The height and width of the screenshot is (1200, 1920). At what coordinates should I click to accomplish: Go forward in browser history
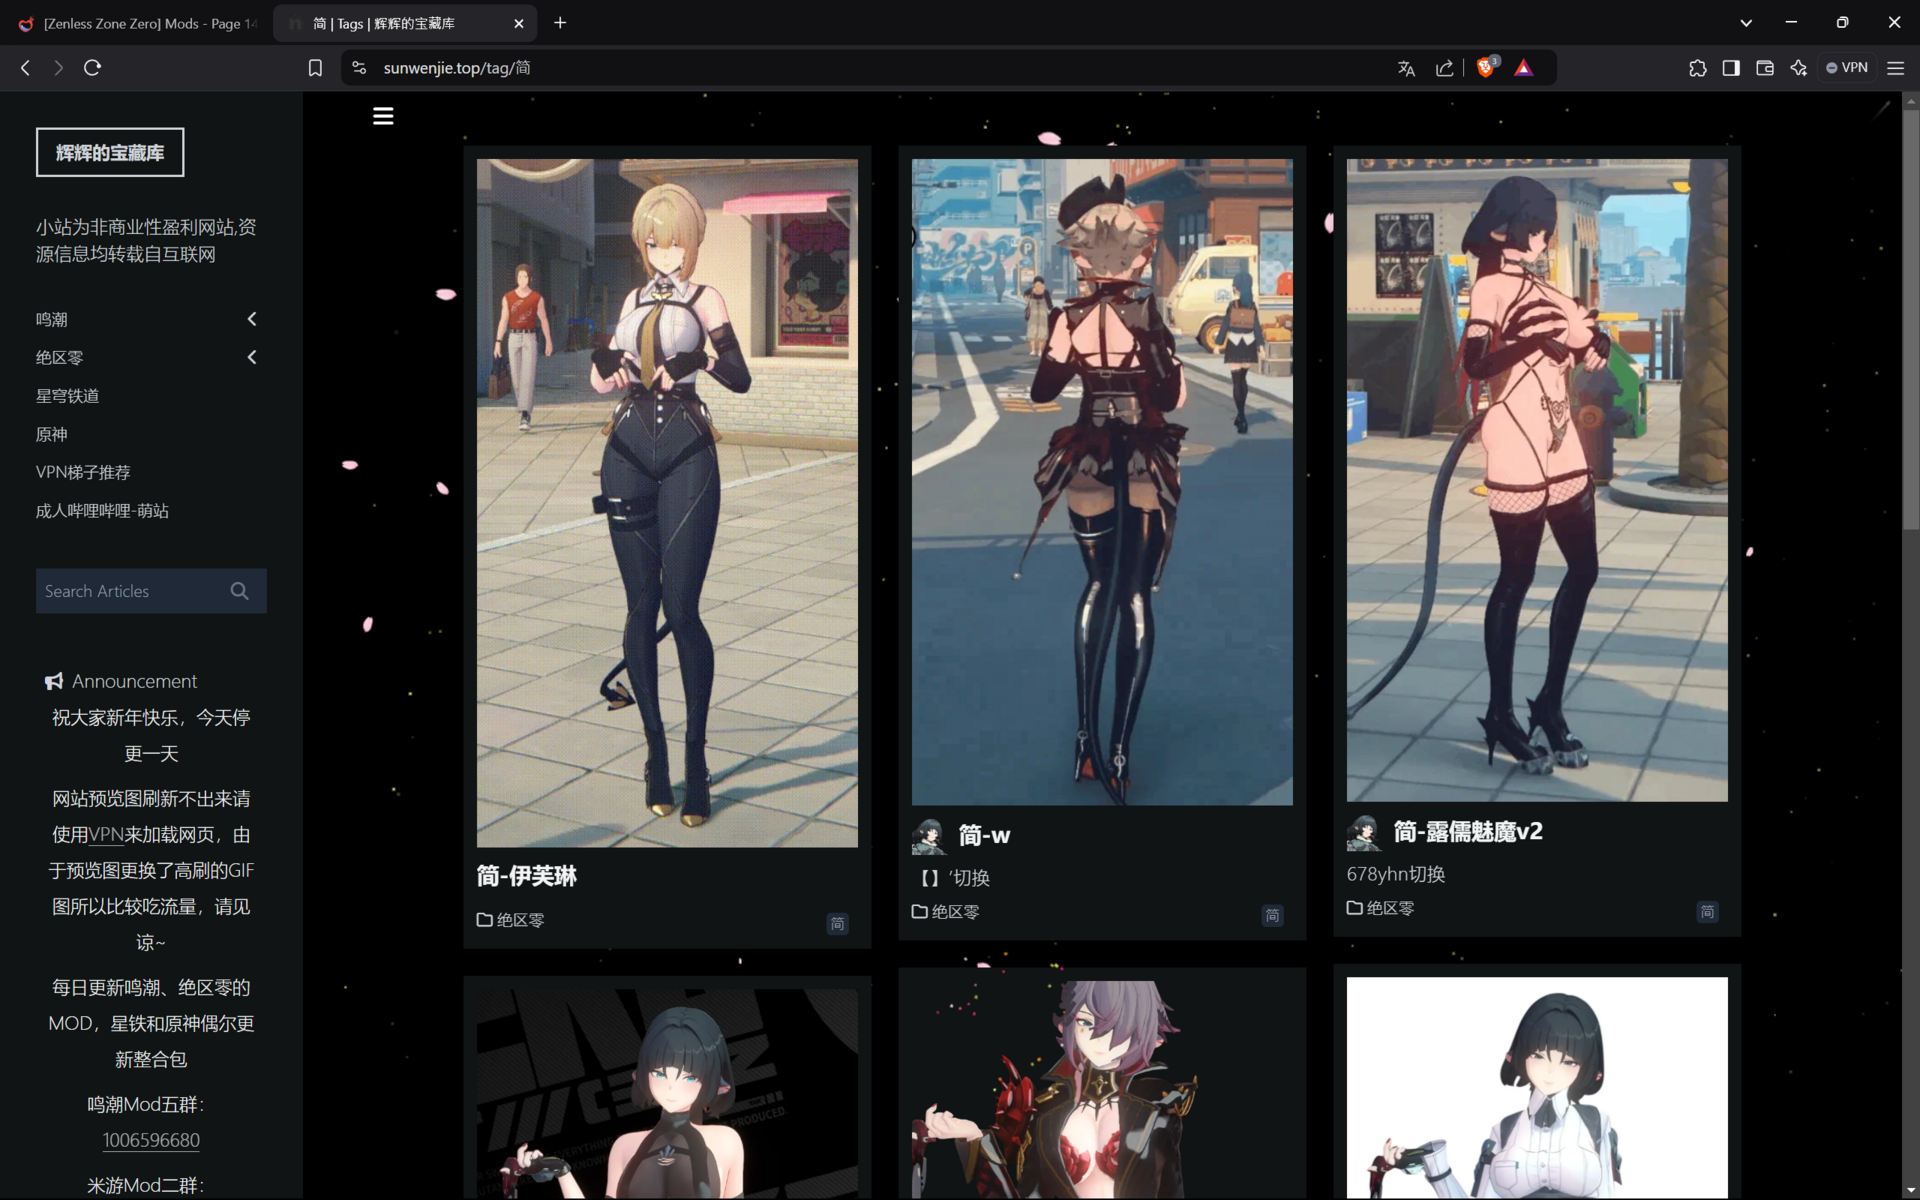click(58, 68)
